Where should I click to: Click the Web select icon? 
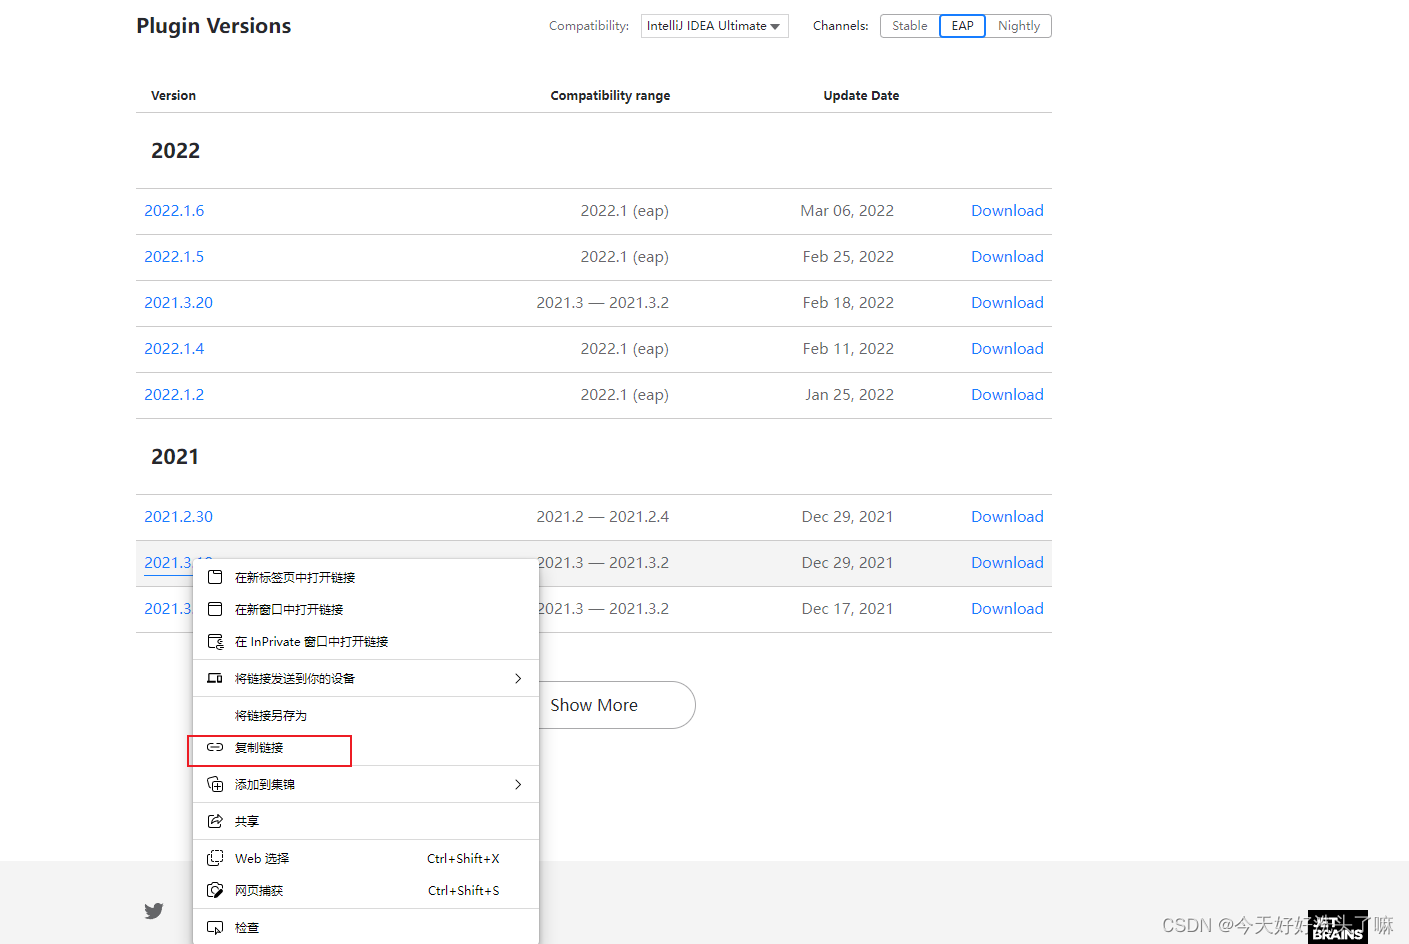pos(215,858)
